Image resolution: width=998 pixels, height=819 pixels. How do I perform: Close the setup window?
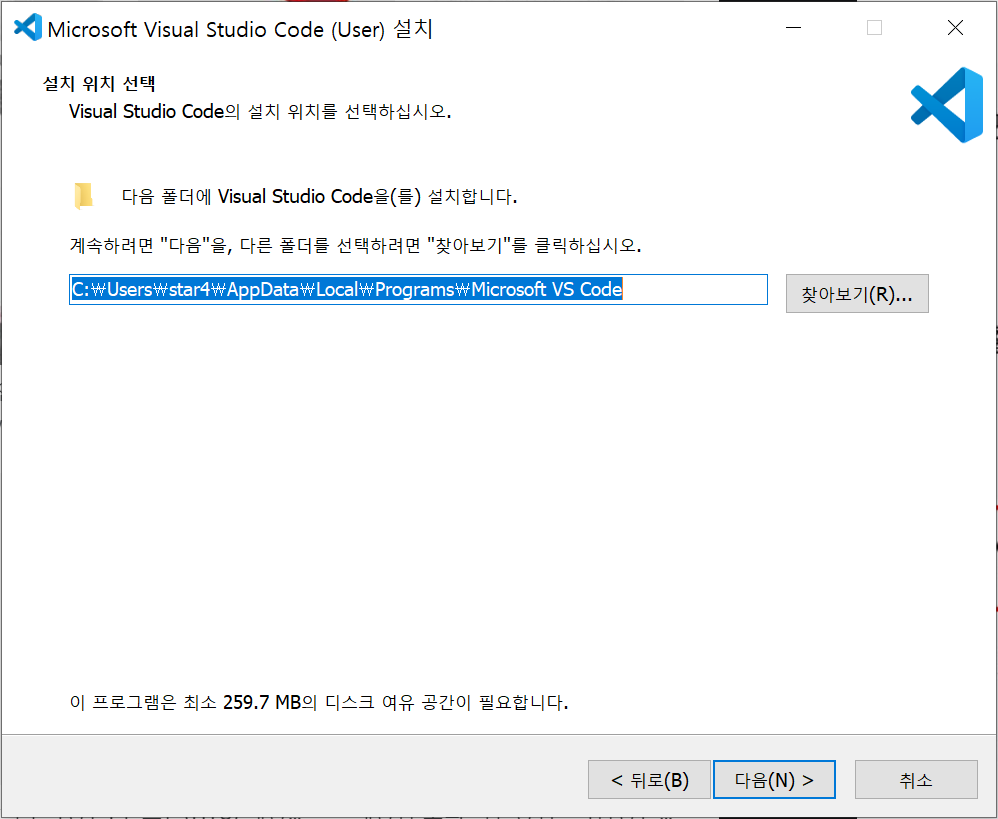955,28
